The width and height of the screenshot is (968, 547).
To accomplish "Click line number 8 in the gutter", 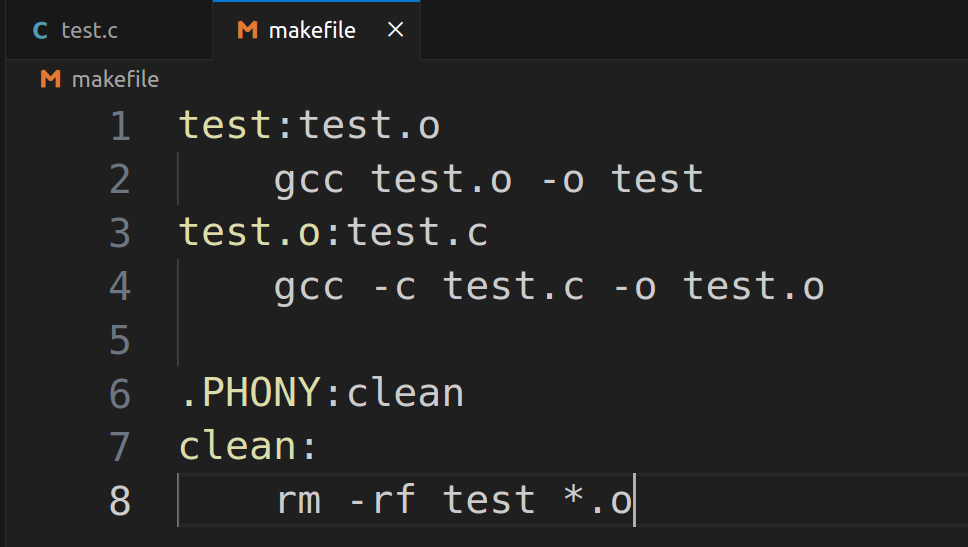I will tap(120, 501).
